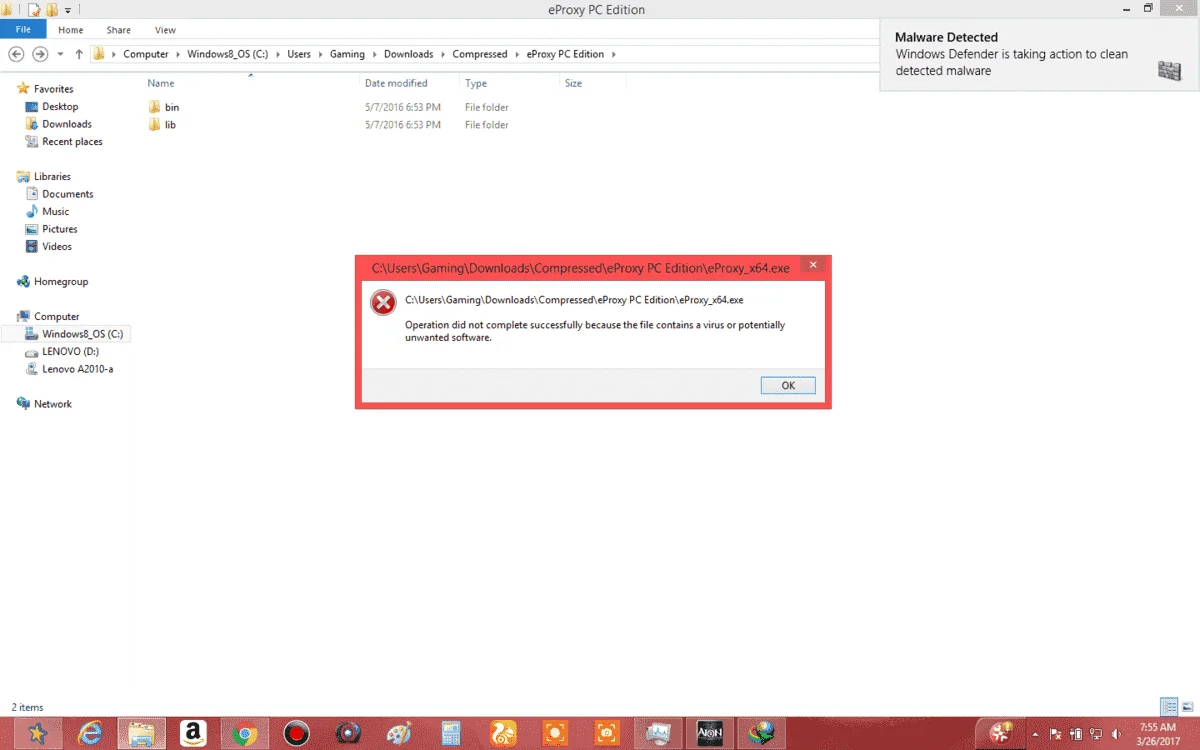
Task: Launch Google Chrome from the taskbar
Action: click(x=244, y=734)
